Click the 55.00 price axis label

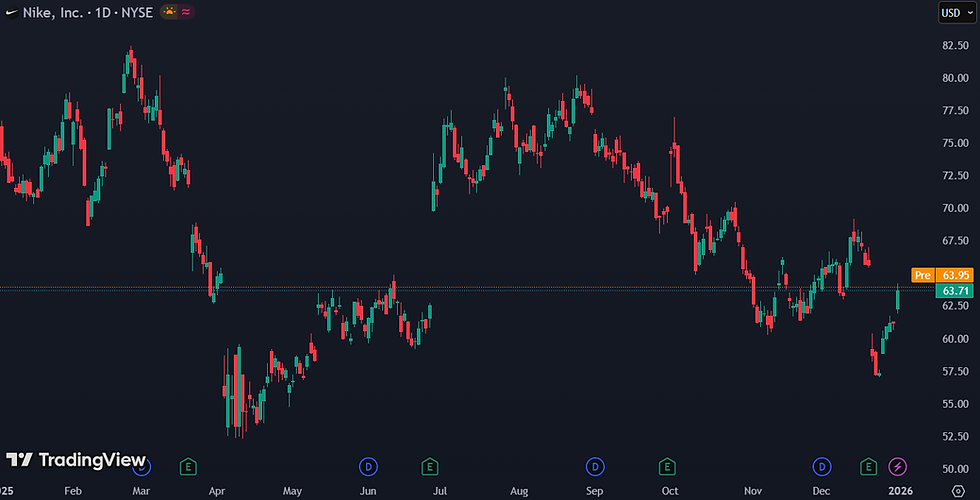pos(955,404)
